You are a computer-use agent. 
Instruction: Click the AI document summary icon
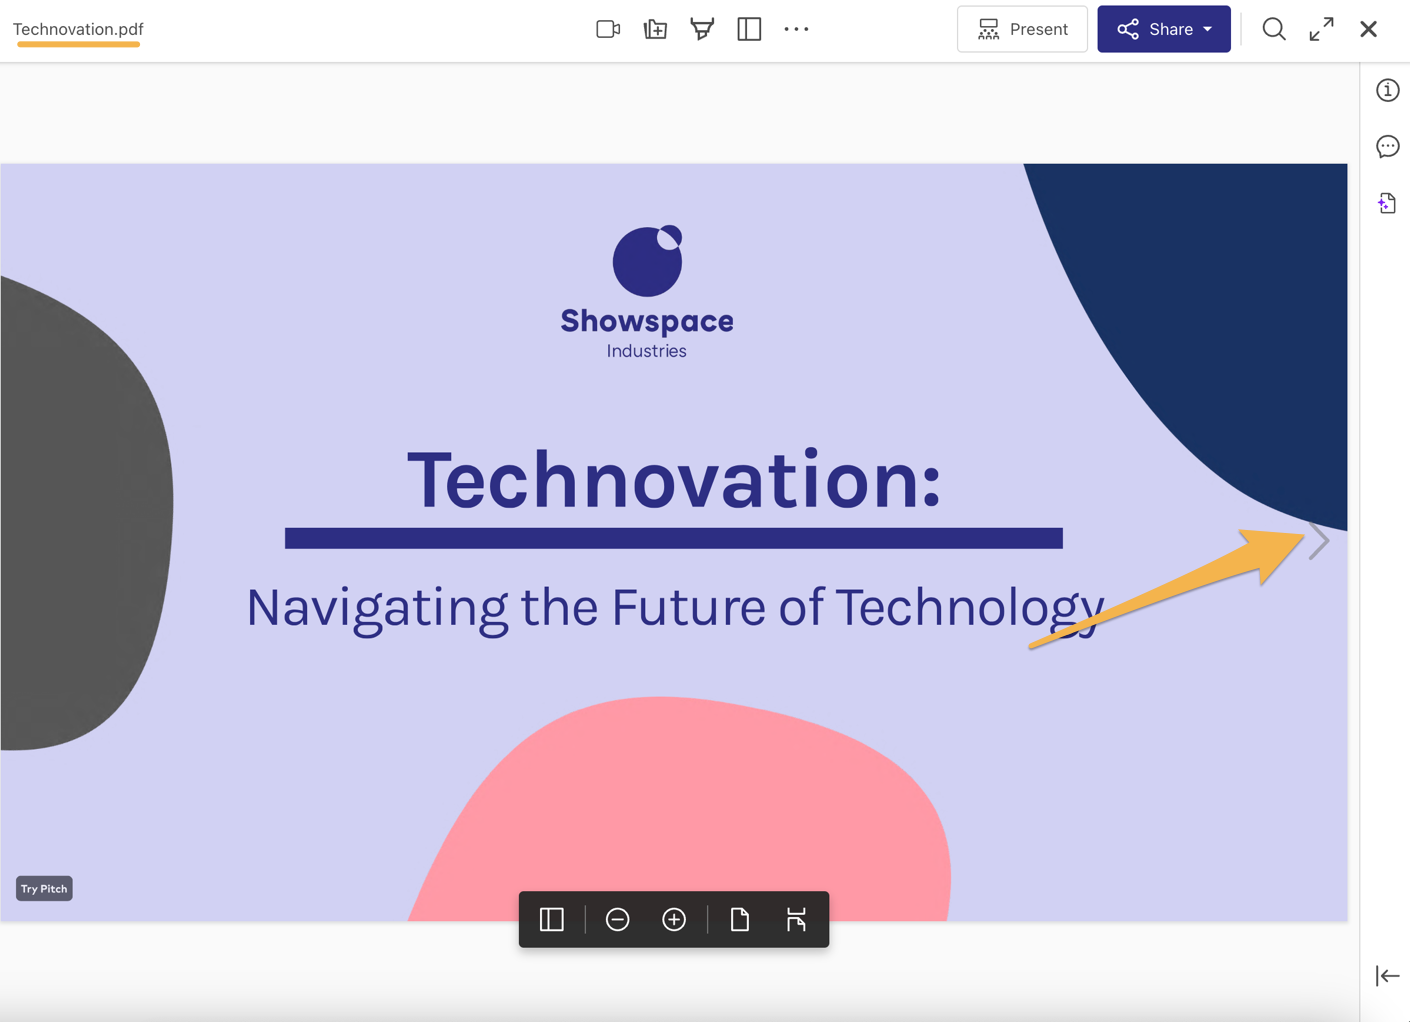click(x=1387, y=203)
